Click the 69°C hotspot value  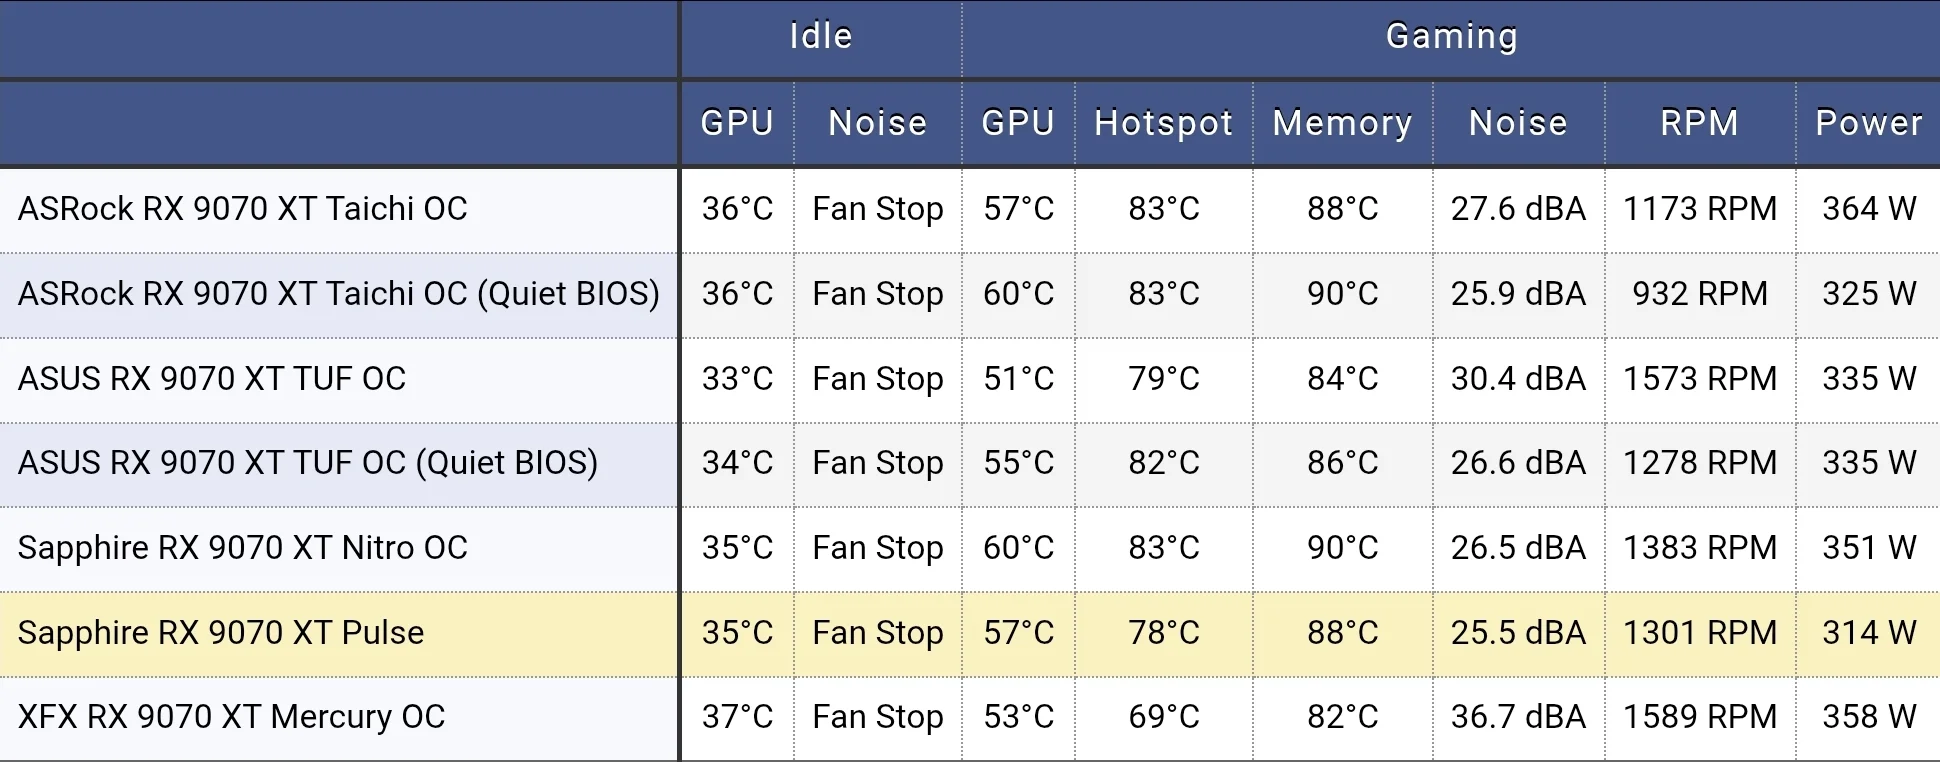pos(1163,717)
